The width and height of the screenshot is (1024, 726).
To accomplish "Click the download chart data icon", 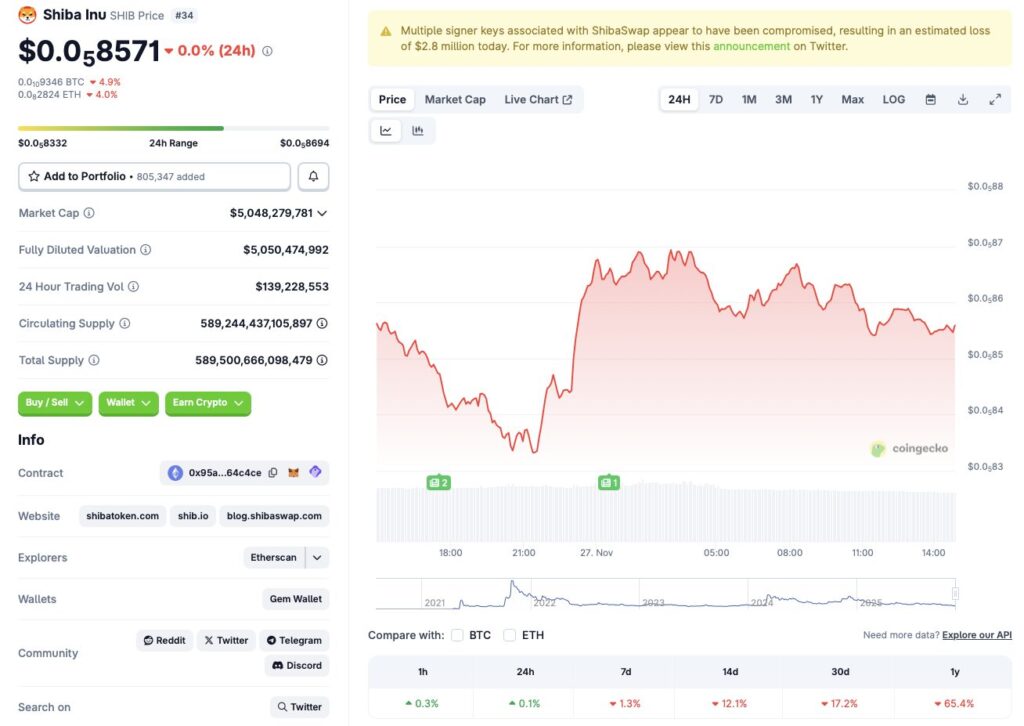I will click(963, 100).
